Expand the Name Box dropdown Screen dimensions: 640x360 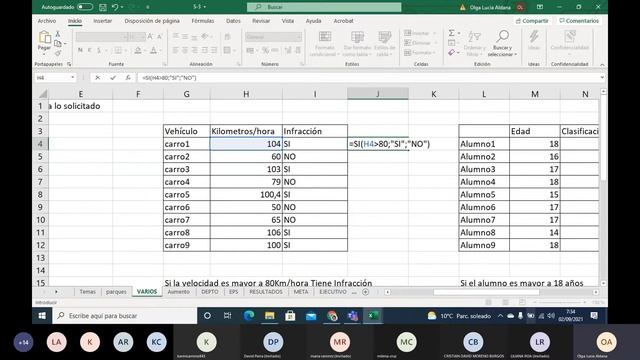[x=72, y=78]
